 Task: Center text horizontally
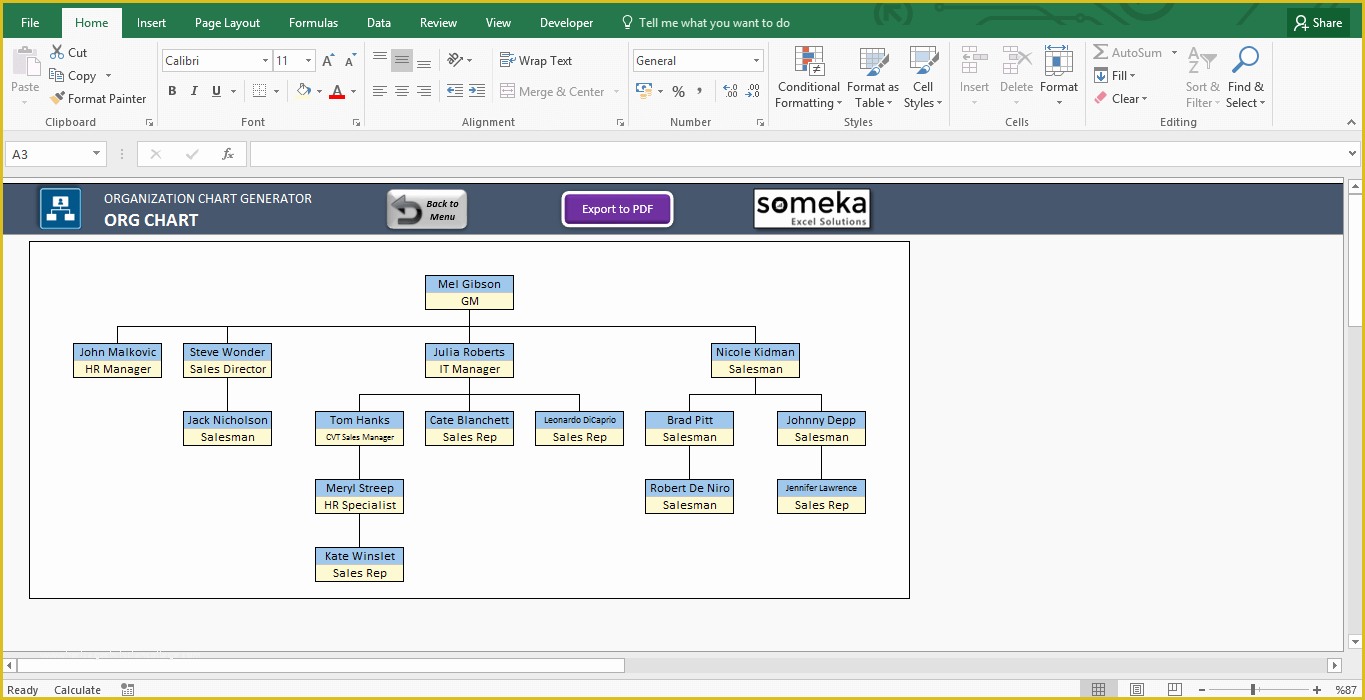(x=402, y=91)
